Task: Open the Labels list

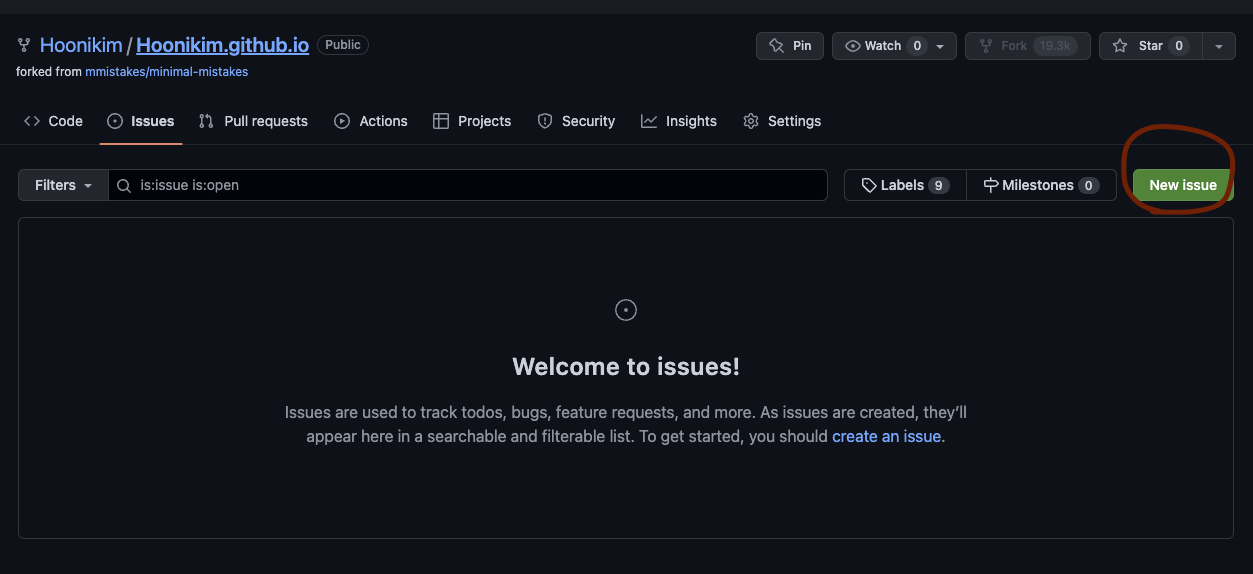Action: (905, 185)
